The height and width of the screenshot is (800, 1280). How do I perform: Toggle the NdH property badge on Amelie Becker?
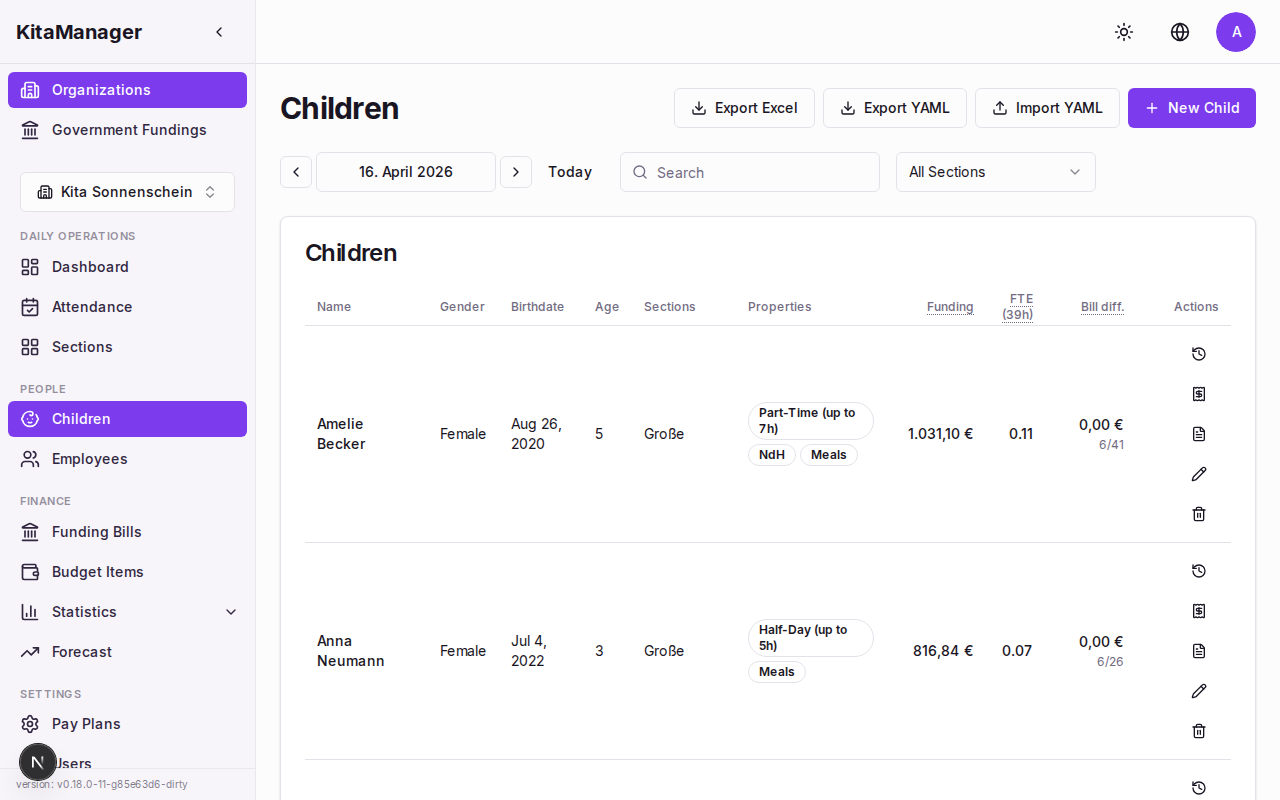[771, 455]
